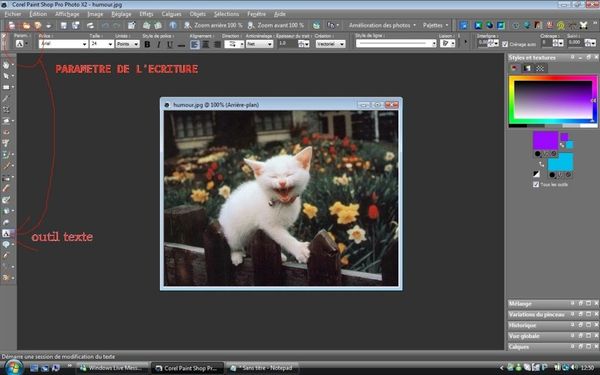Click the black and white reset colors icon
This screenshot has height=375, width=600.
coord(536,174)
